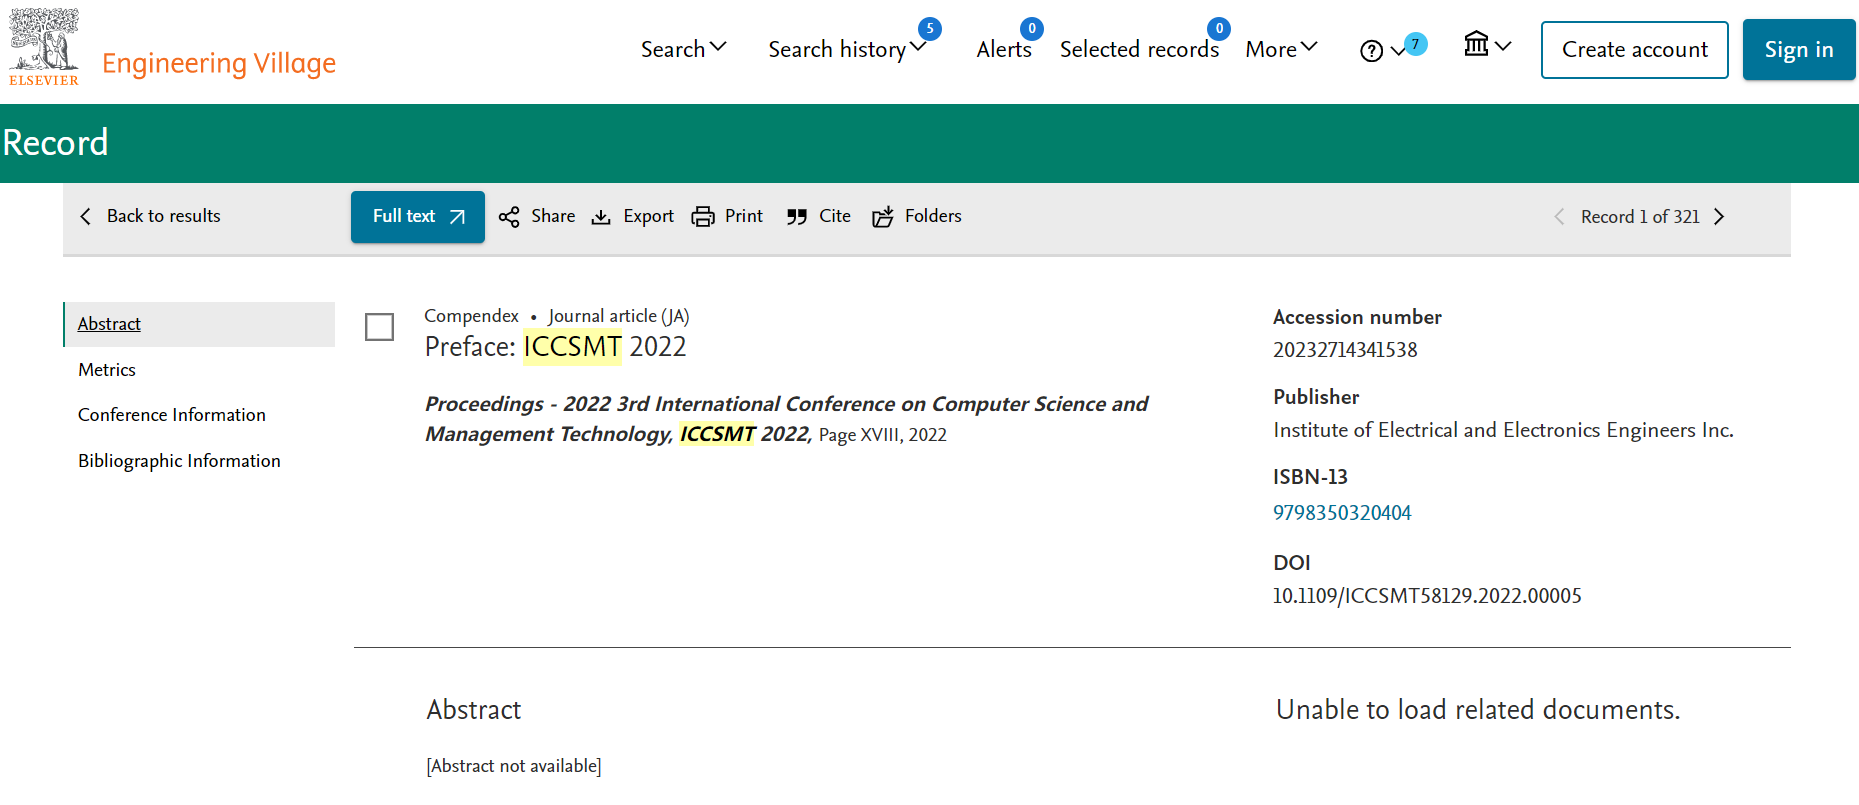
Task: Select the Abstract sidebar tab
Action: pos(200,324)
